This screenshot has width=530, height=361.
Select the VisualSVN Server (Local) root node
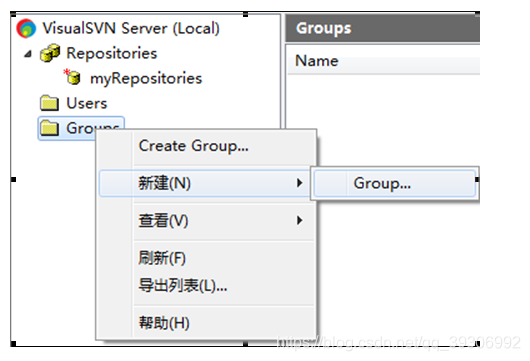[x=131, y=28]
